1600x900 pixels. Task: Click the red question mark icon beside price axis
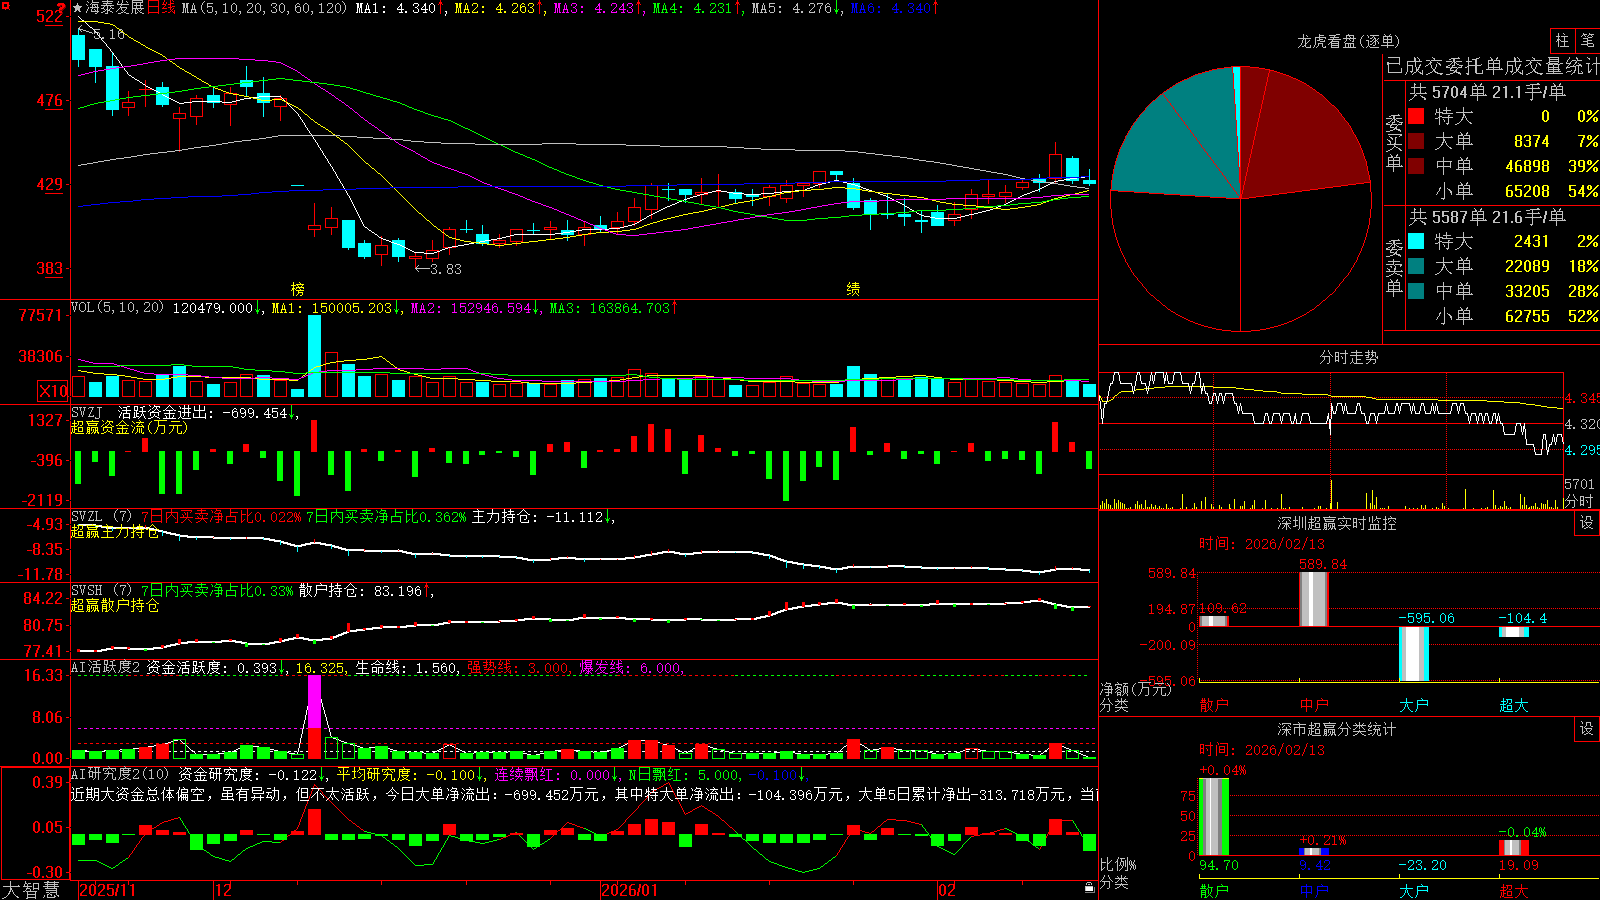click(62, 9)
